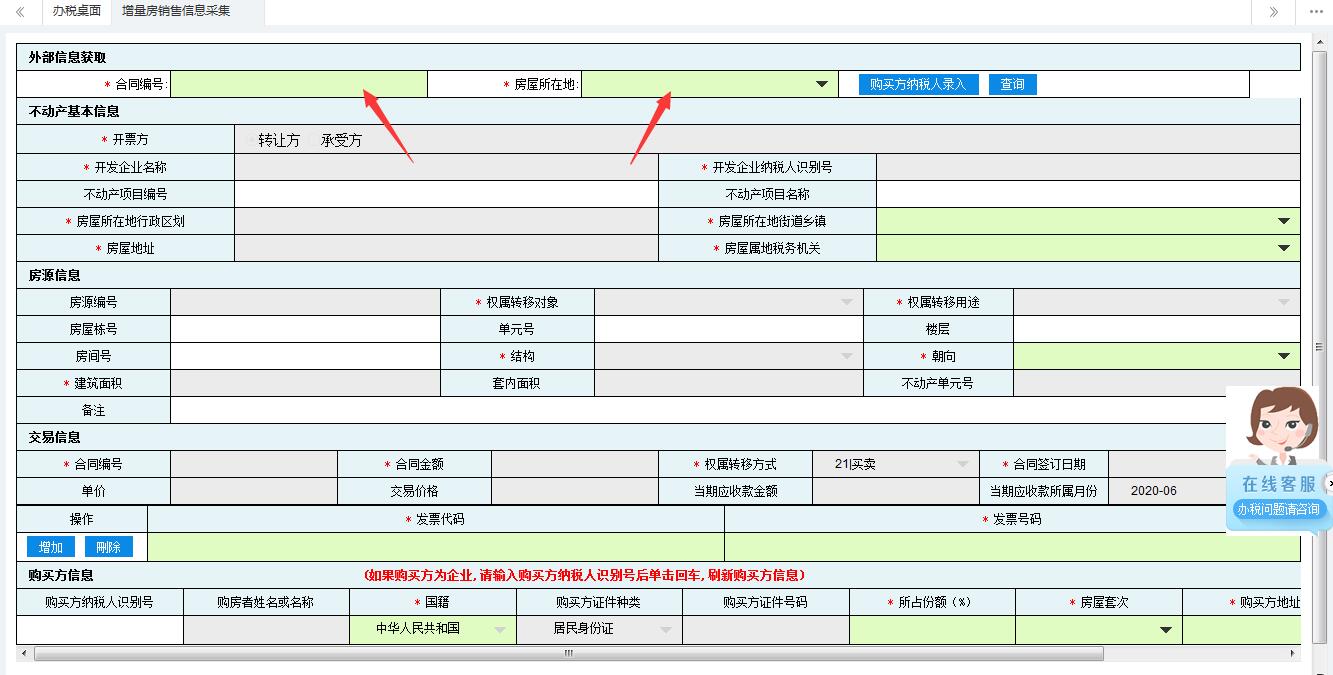The height and width of the screenshot is (675, 1333).
Task: Expand the 国籍 dropdown showing 中华人民共和国
Action: coord(500,630)
